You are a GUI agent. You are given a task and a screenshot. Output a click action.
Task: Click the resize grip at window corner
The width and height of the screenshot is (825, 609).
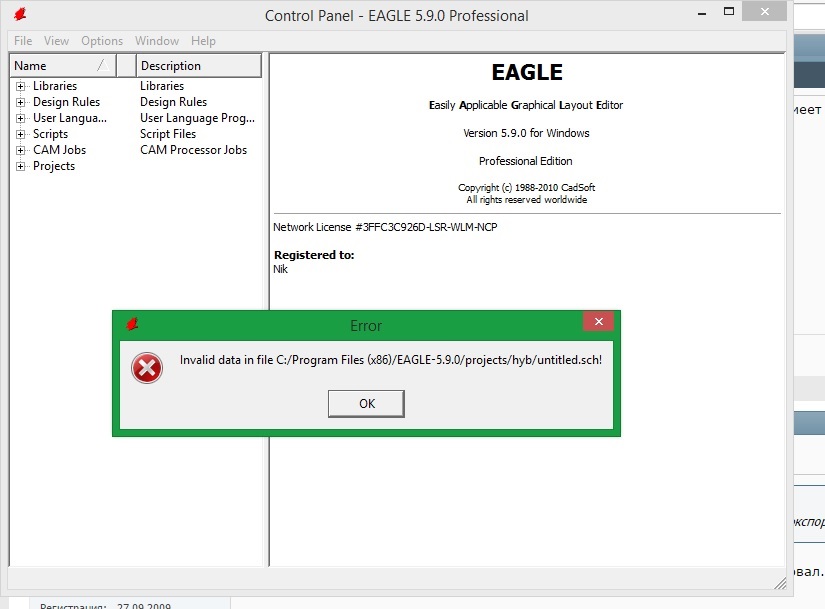780,583
